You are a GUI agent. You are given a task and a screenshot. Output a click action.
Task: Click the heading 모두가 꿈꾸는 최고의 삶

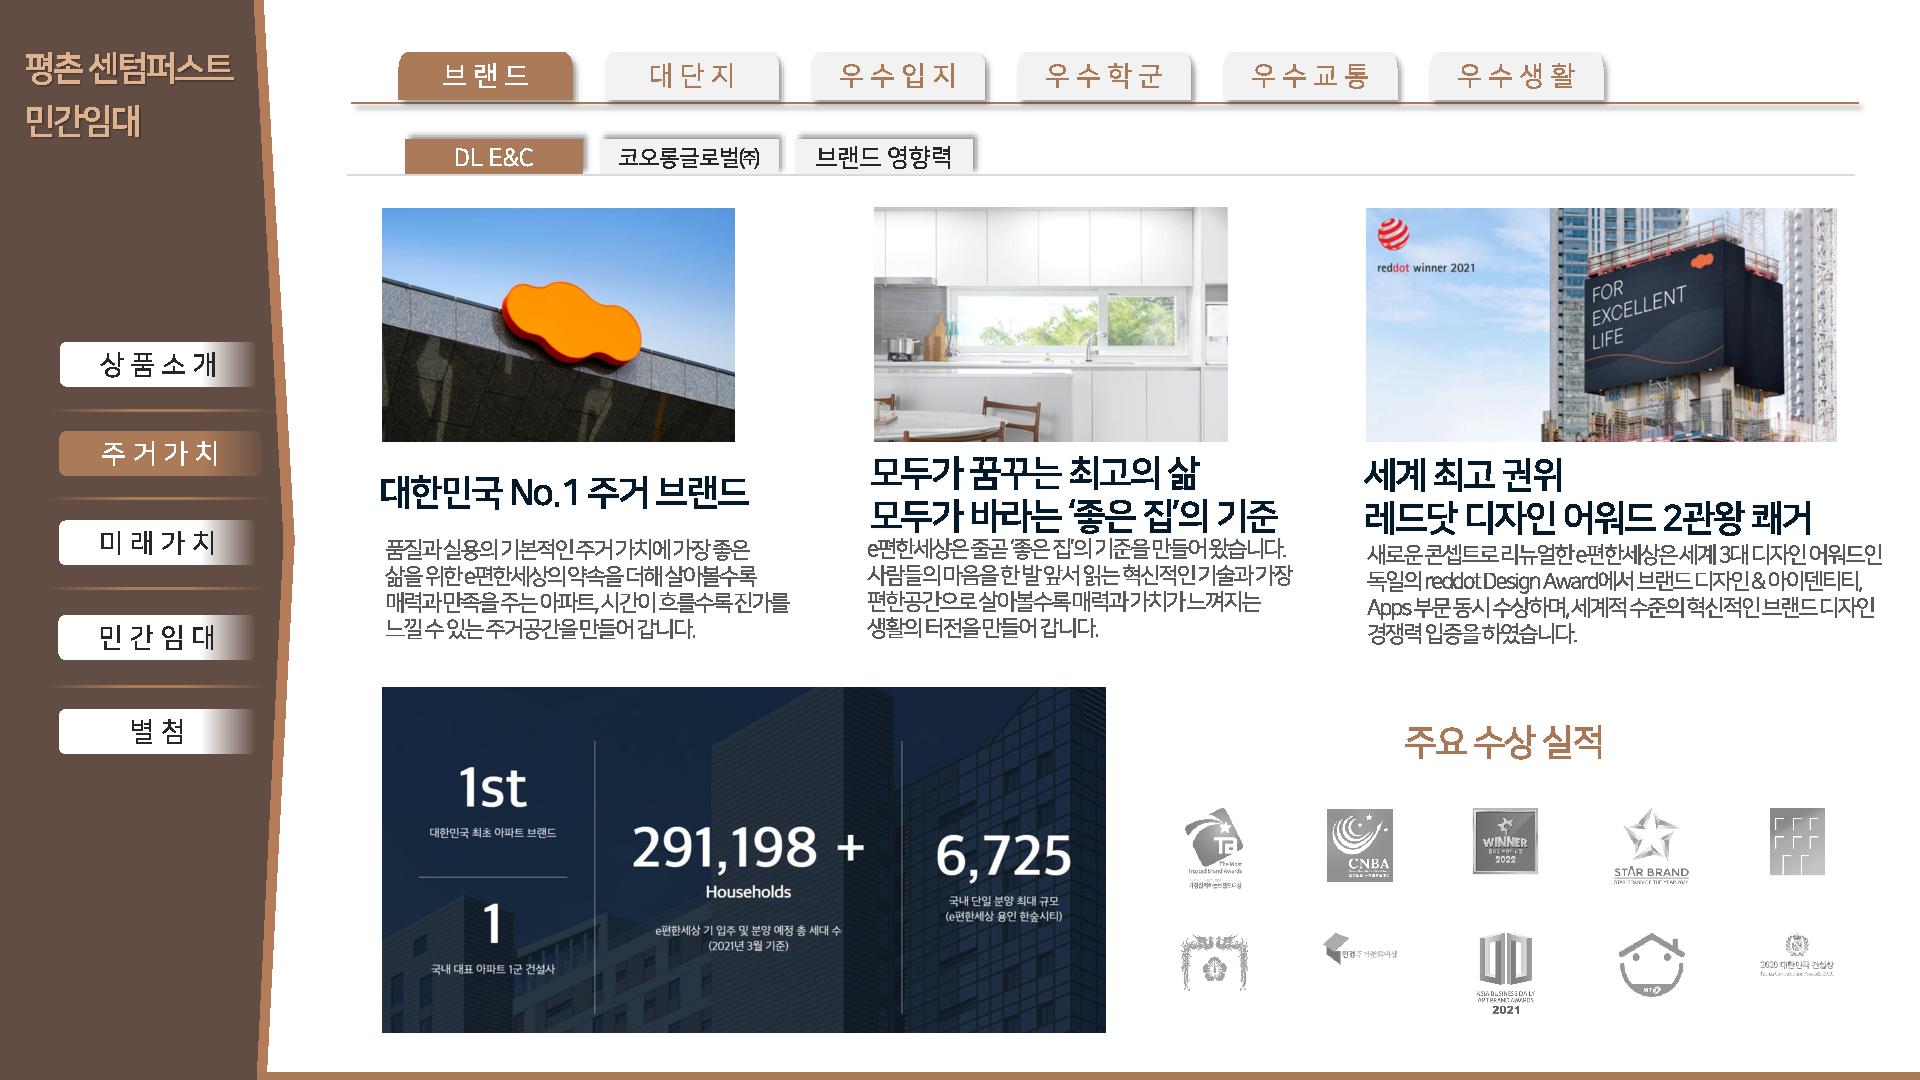1034,473
